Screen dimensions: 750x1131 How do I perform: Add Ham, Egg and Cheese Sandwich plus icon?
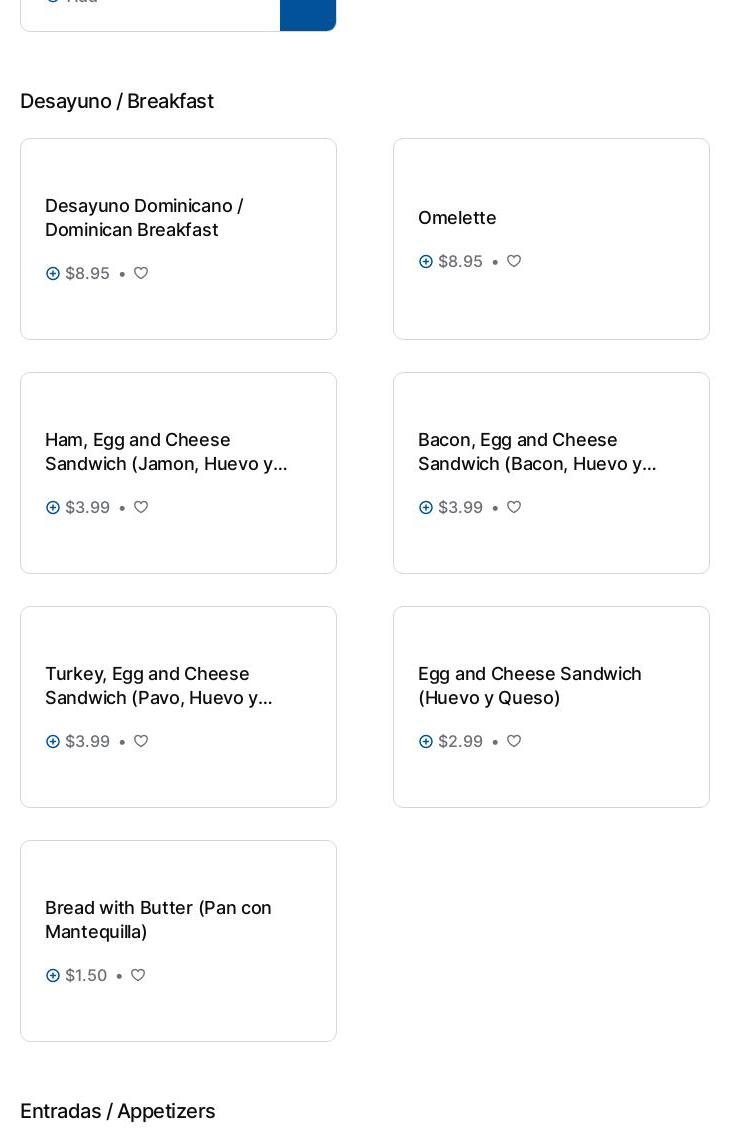(53, 507)
